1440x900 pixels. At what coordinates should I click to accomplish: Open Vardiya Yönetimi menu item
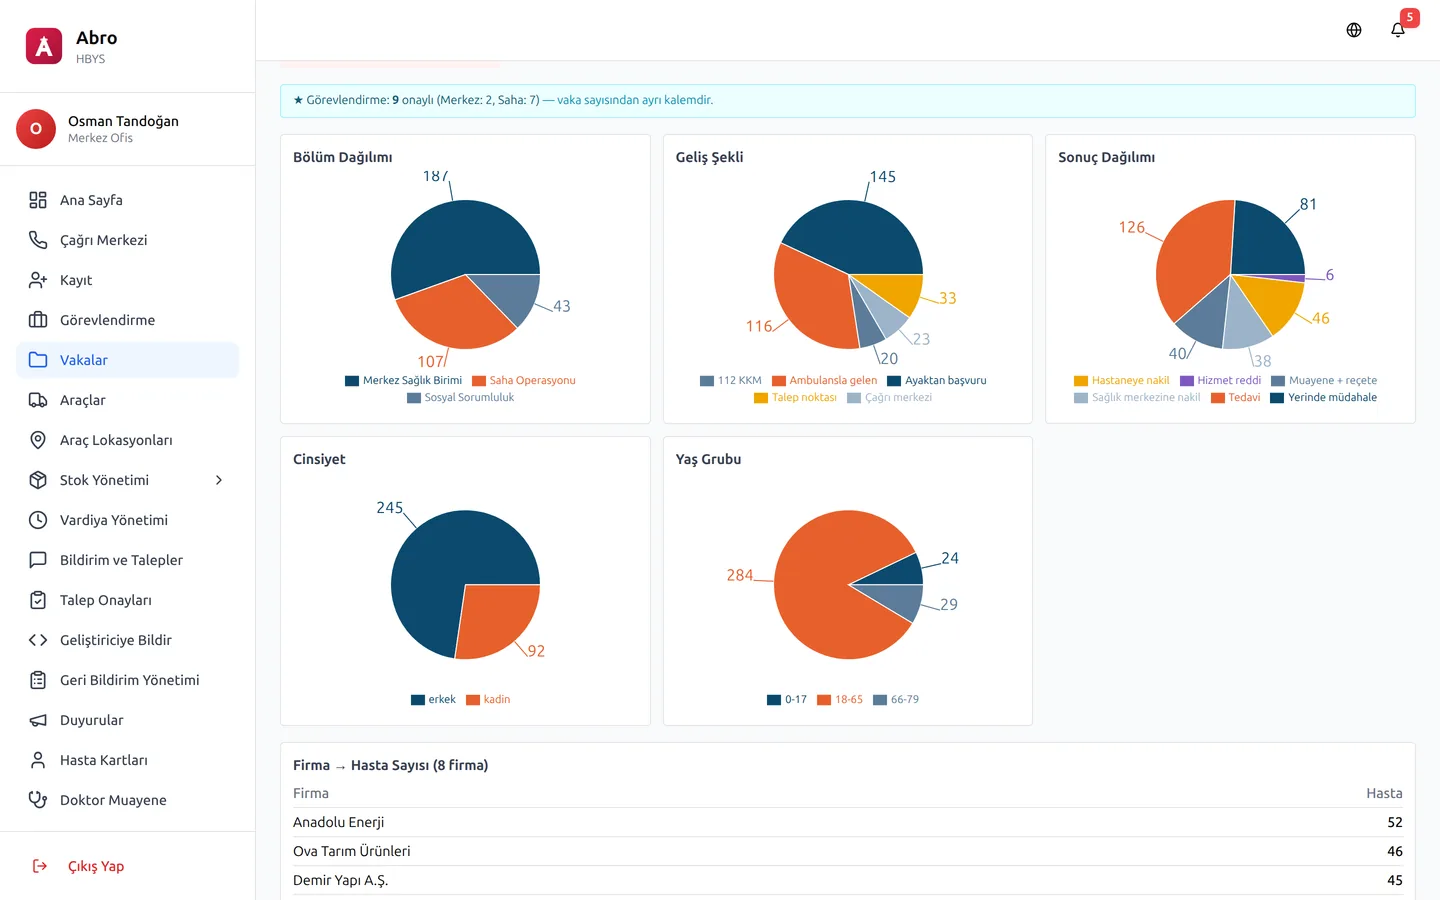coord(127,520)
